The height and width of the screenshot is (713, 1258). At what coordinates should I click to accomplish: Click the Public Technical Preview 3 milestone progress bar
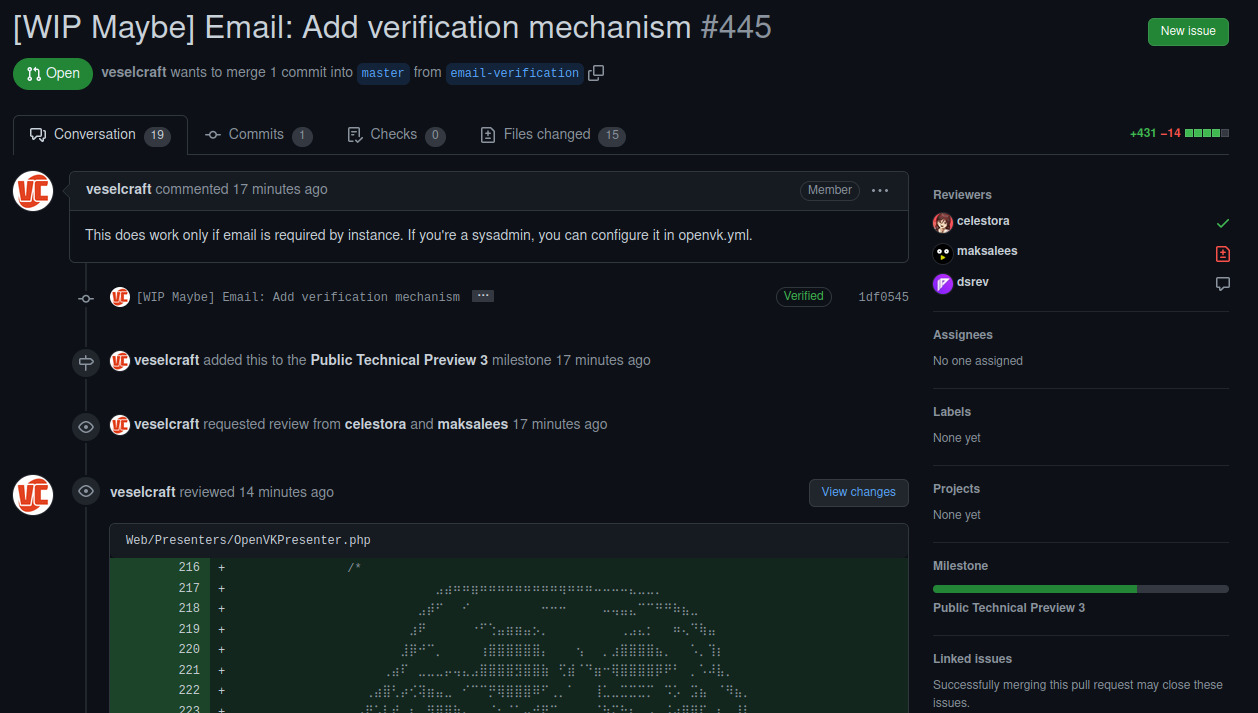pos(1080,589)
